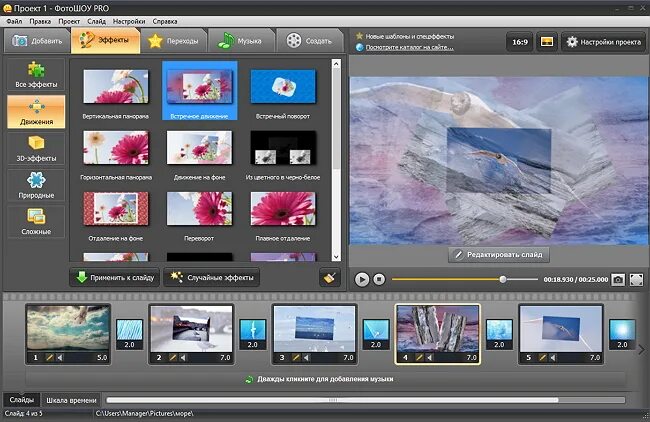Choose the Из цветного в черно-белое effect
The height and width of the screenshot is (422, 650).
point(283,153)
